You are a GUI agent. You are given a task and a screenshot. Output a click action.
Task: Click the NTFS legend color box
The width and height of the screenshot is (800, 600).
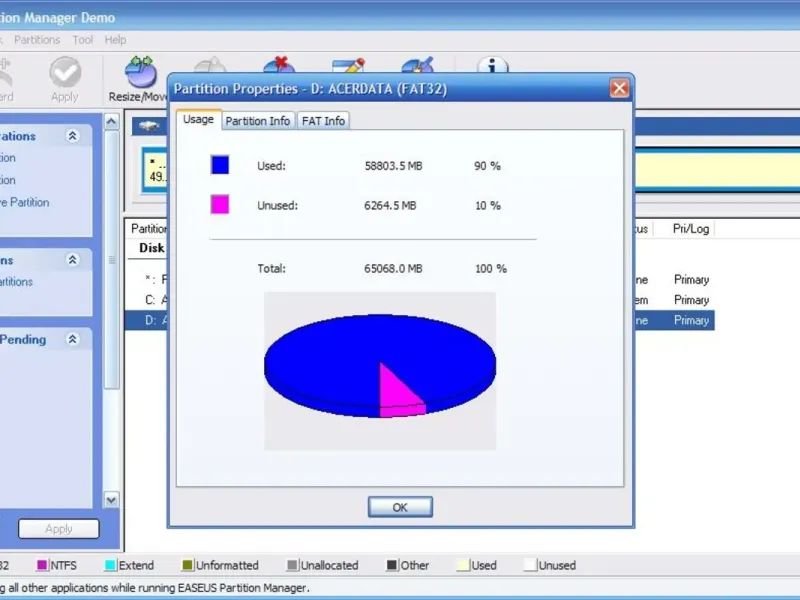click(x=42, y=565)
